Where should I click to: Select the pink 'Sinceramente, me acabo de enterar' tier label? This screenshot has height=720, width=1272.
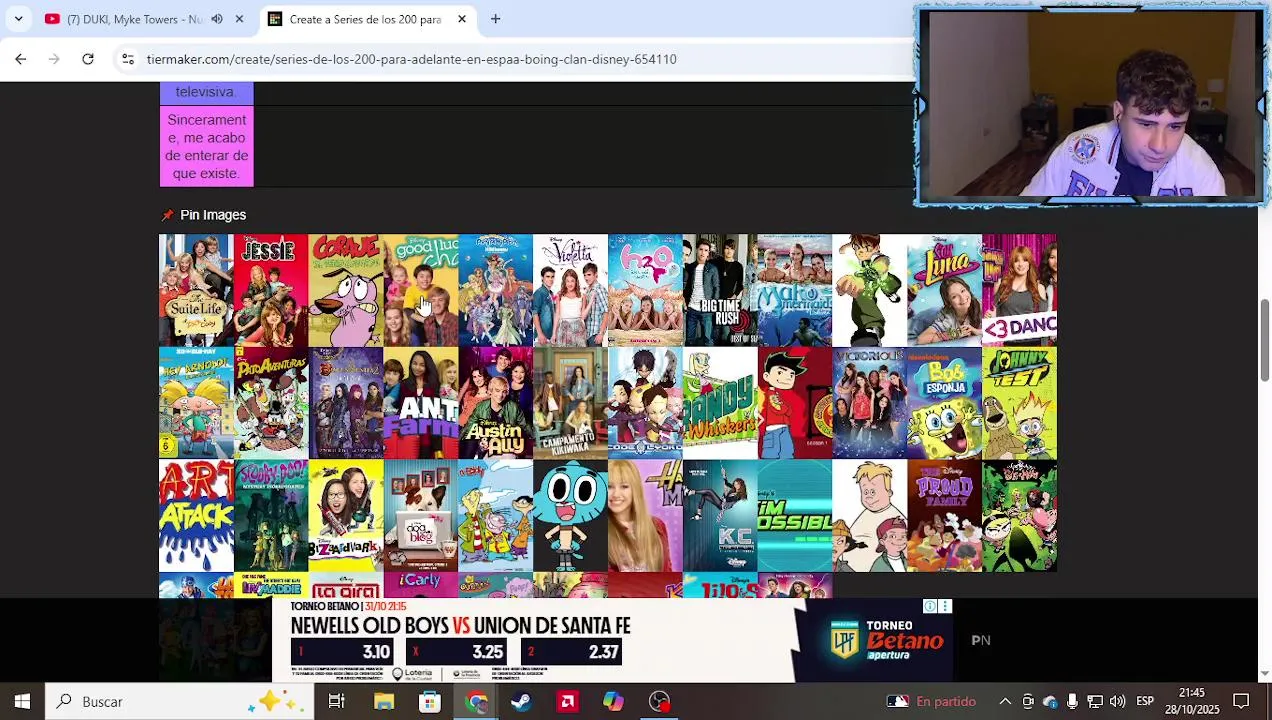(x=207, y=147)
